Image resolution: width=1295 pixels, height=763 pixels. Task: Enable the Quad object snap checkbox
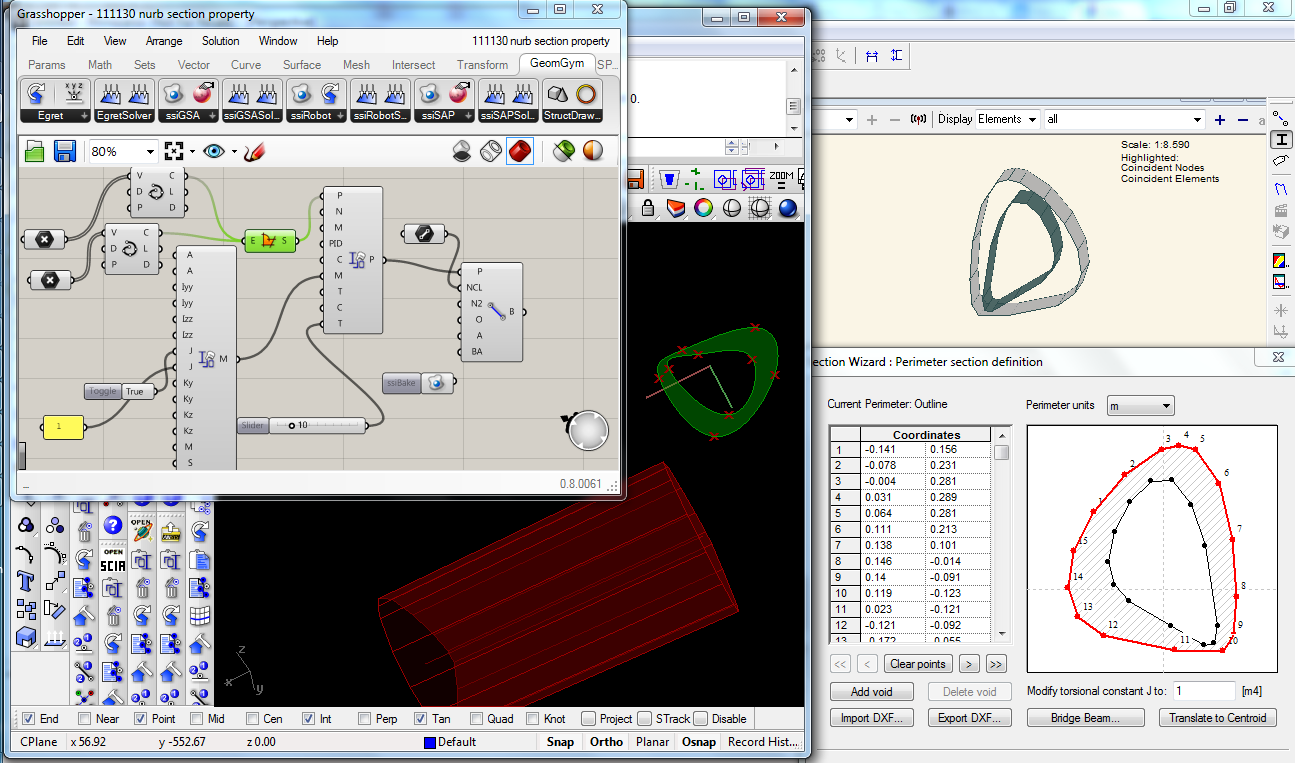coord(477,718)
